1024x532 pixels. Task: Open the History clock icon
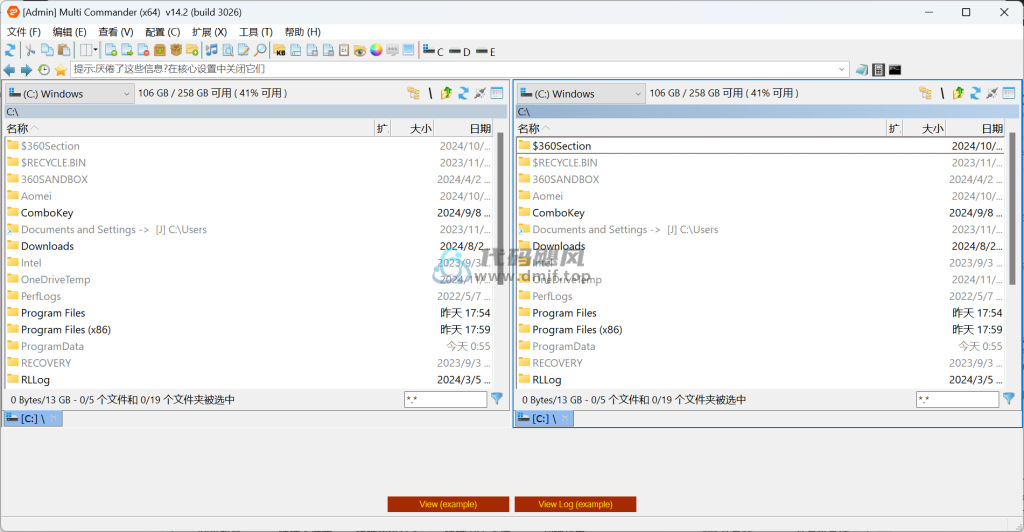pos(44,69)
